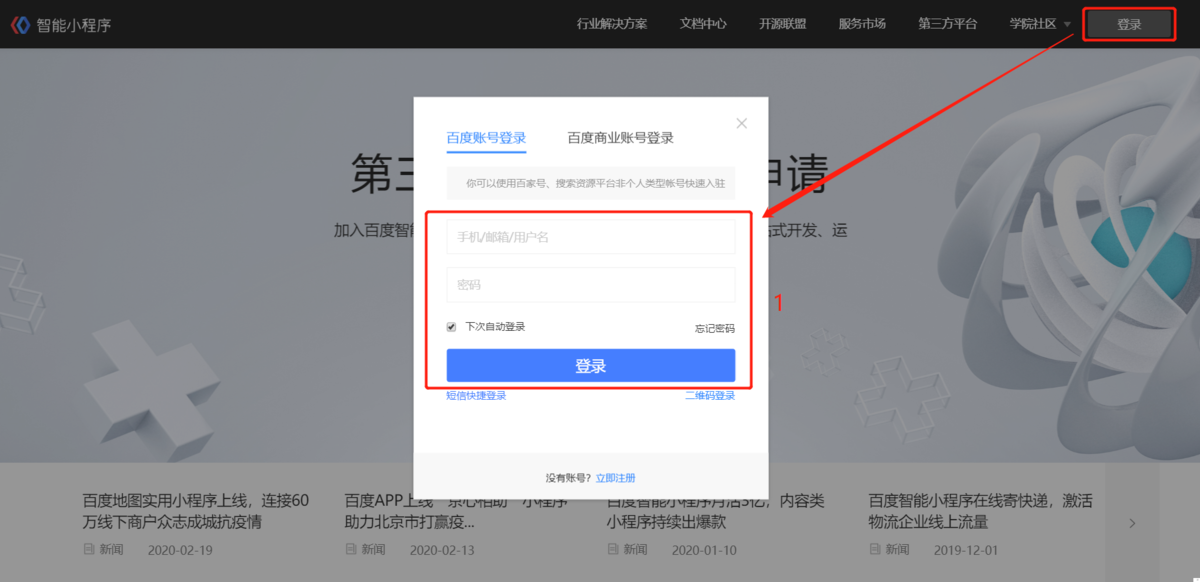Image resolution: width=1200 pixels, height=582 pixels.
Task: Click news icon beside date 2020-01-10
Action: pyautogui.click(x=614, y=549)
